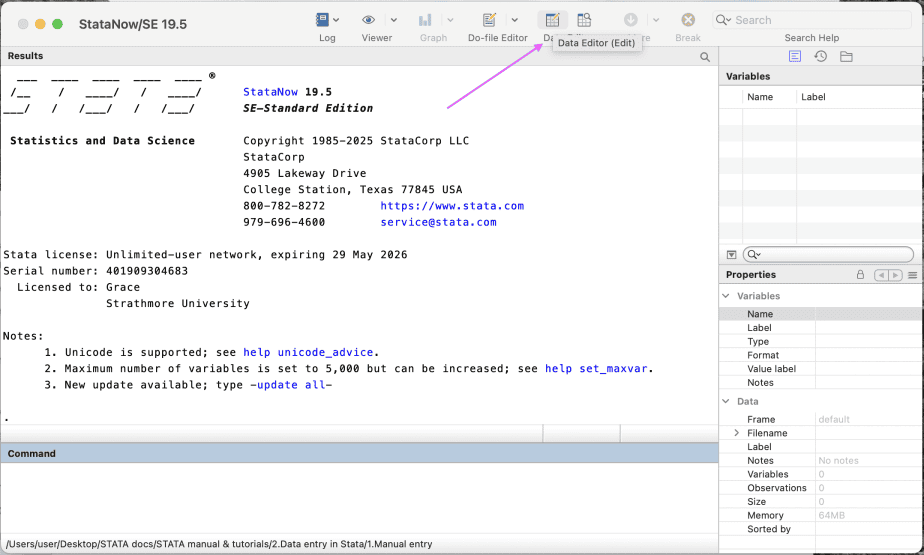The height and width of the screenshot is (555, 924).
Task: Expand the Filename row in Data
Action: click(x=737, y=433)
